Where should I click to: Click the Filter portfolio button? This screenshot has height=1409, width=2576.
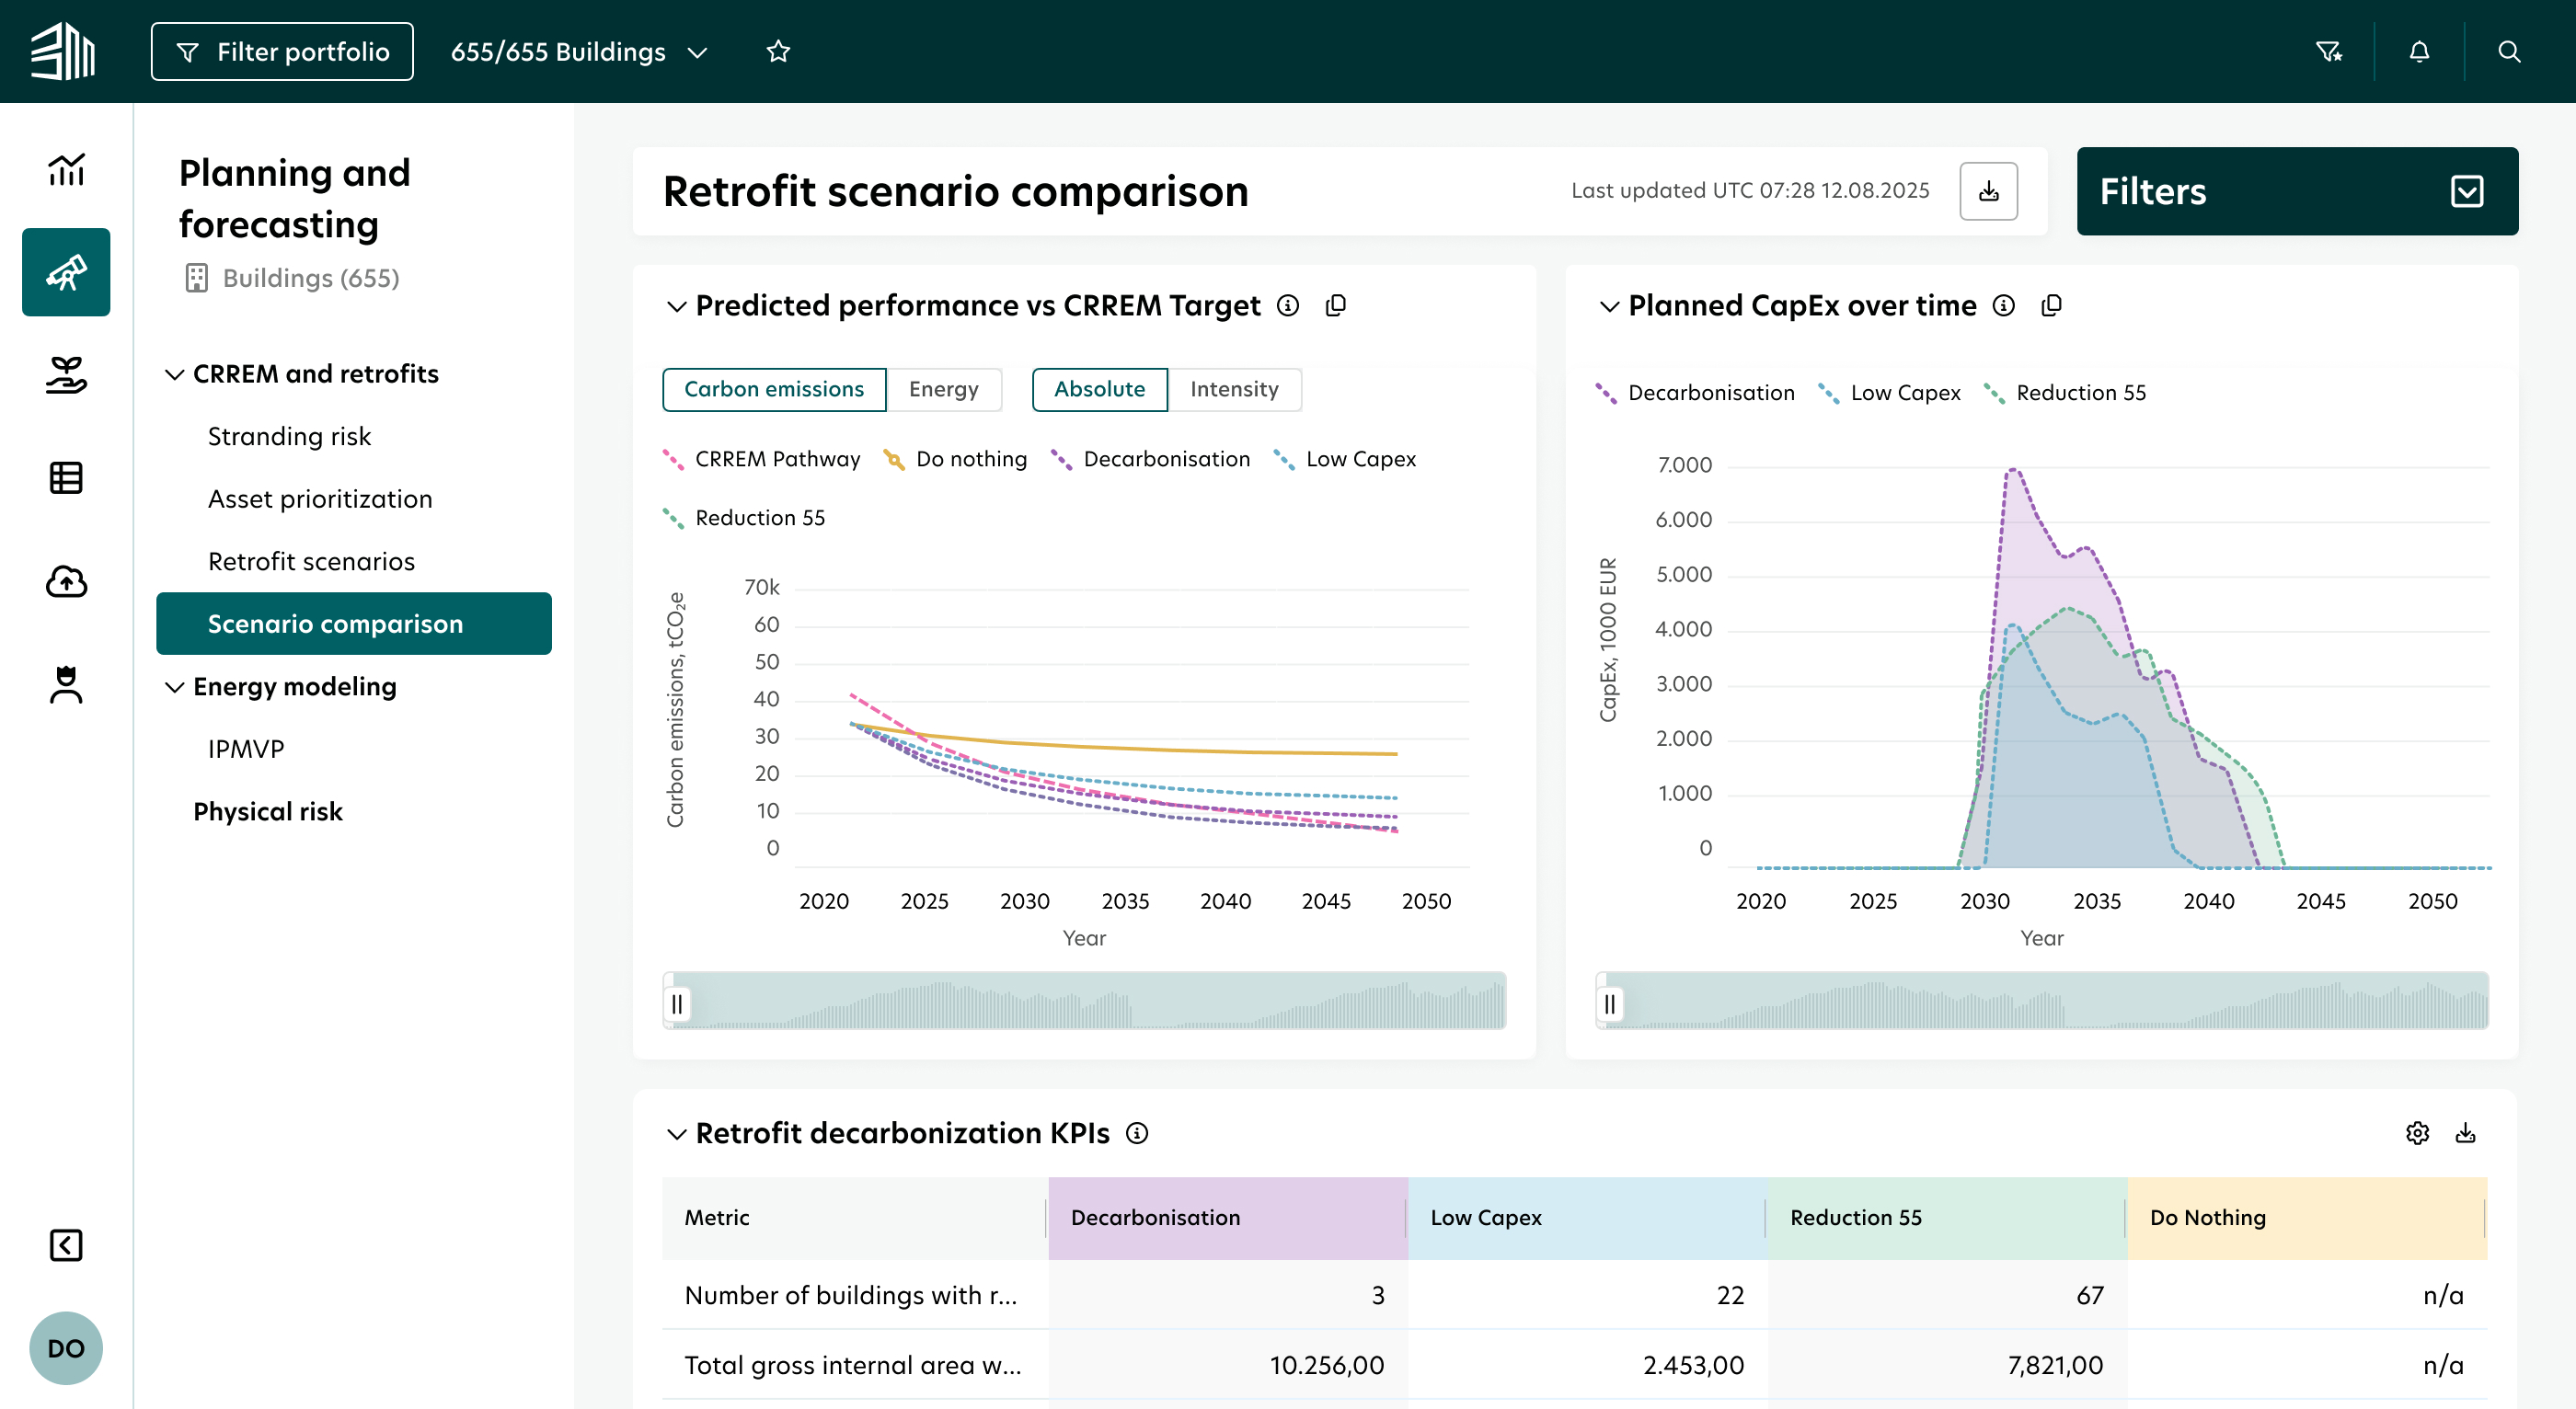pyautogui.click(x=282, y=51)
